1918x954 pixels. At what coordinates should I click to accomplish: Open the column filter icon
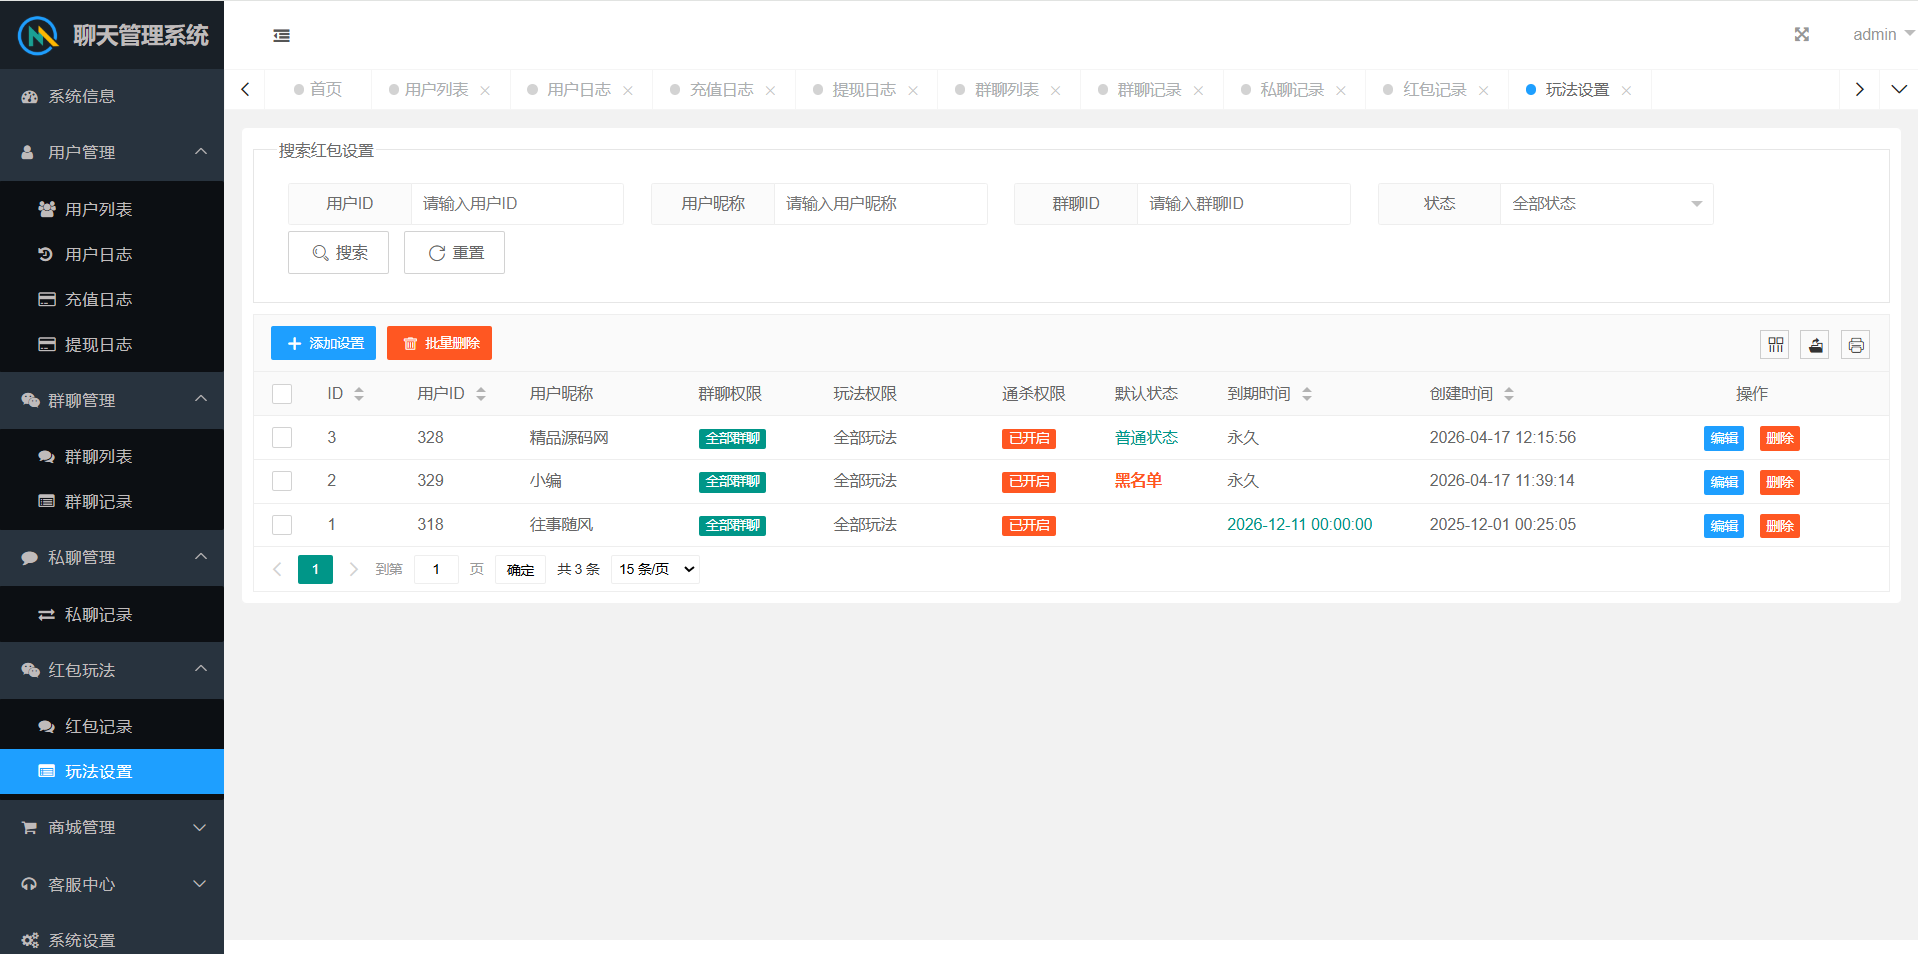point(1775,345)
